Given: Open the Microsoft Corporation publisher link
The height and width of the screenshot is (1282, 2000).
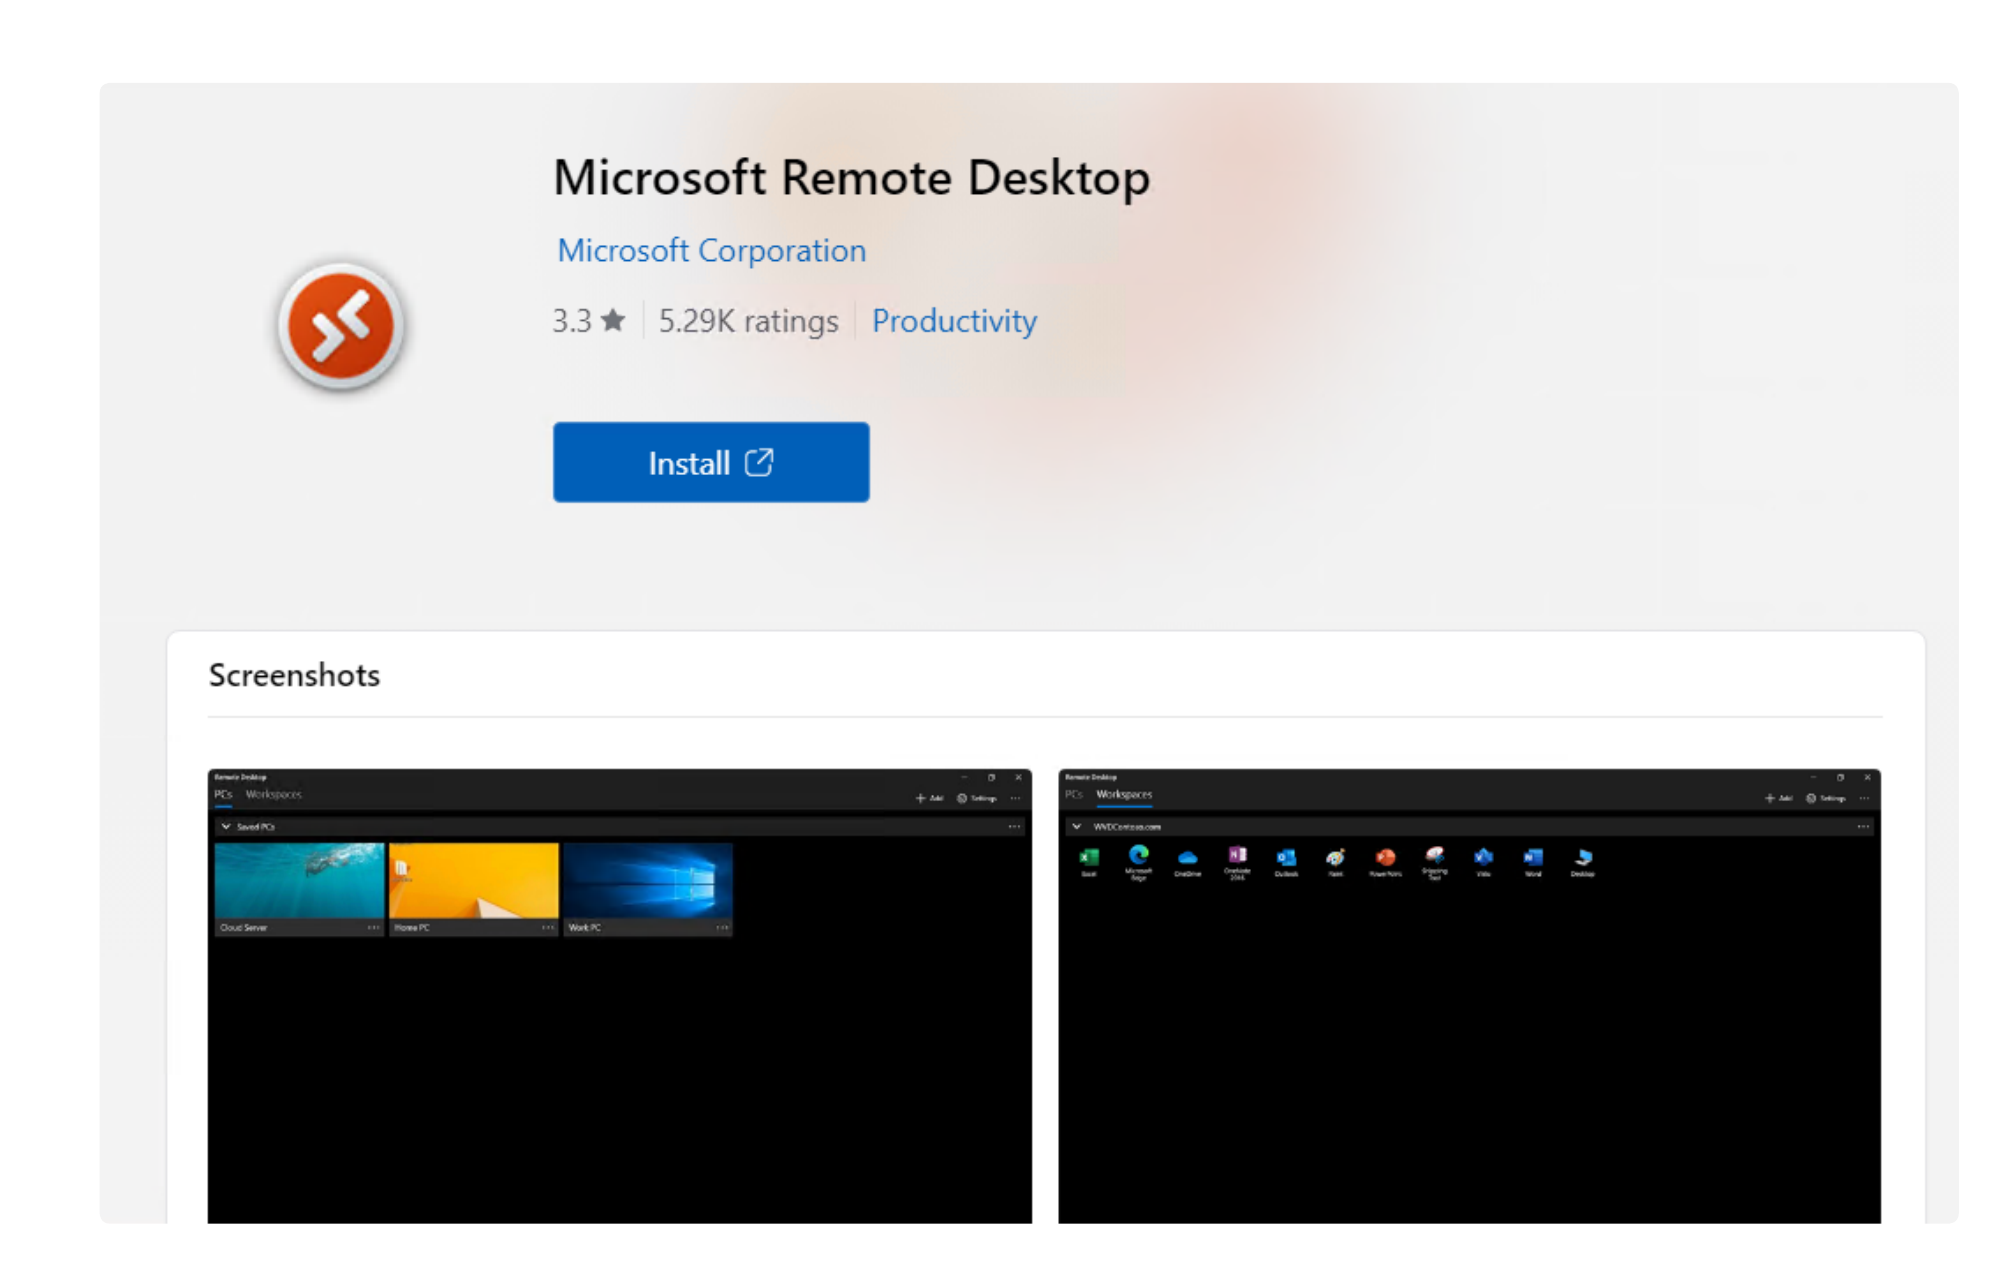Looking at the screenshot, I should point(711,250).
